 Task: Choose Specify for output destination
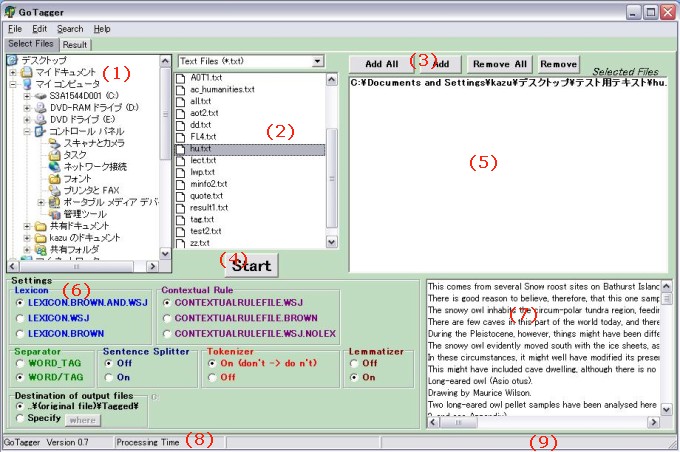click(x=20, y=418)
